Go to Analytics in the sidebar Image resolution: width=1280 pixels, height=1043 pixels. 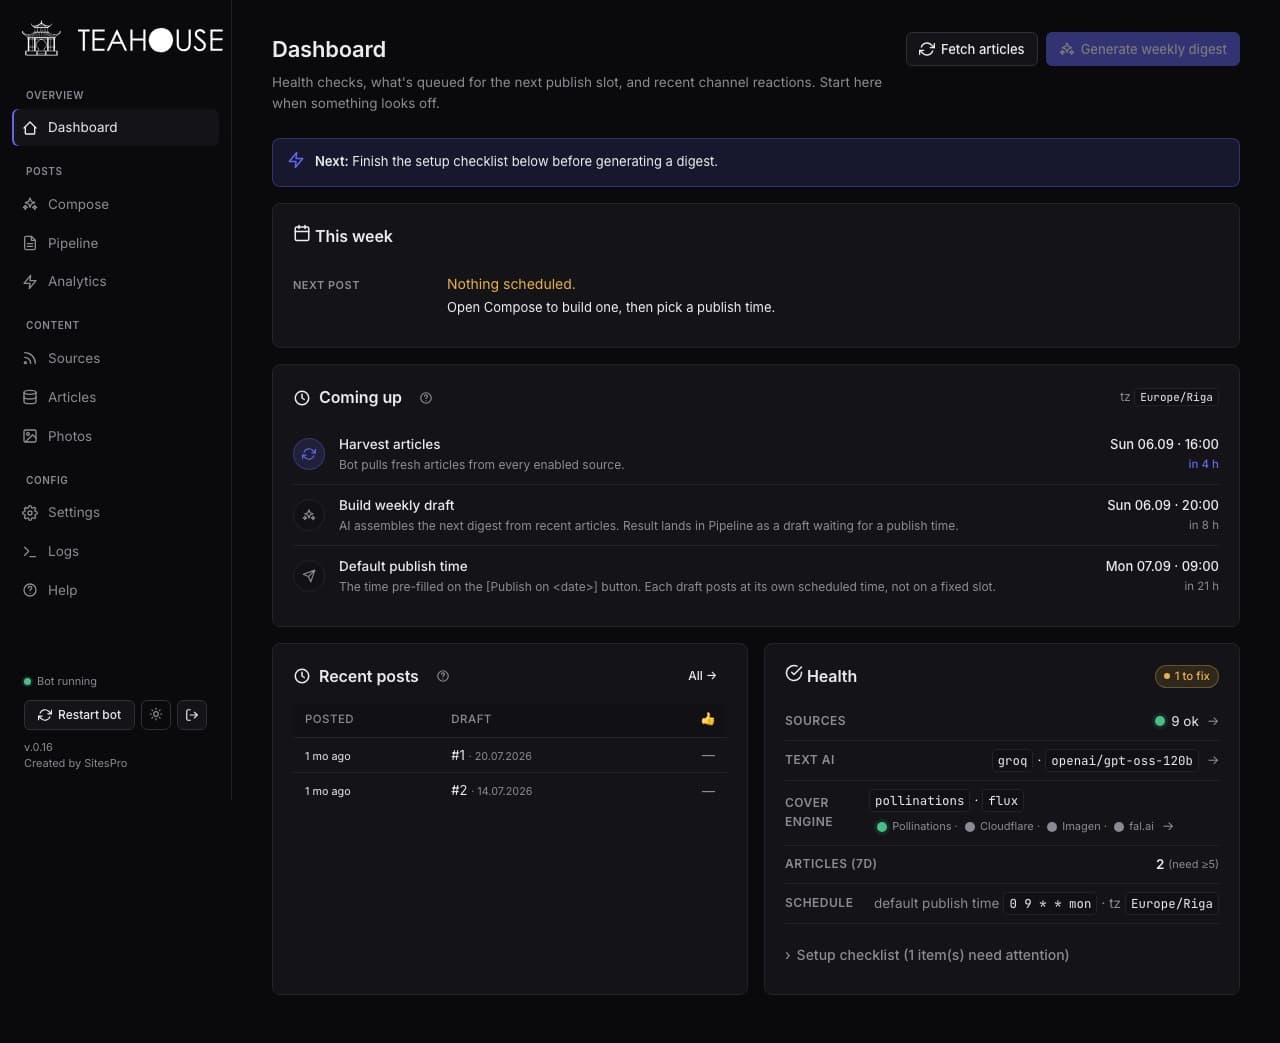tap(115, 281)
